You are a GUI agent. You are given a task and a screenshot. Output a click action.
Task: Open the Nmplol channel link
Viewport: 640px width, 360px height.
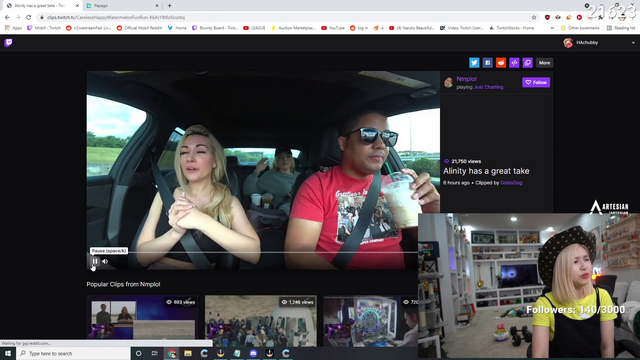[466, 79]
